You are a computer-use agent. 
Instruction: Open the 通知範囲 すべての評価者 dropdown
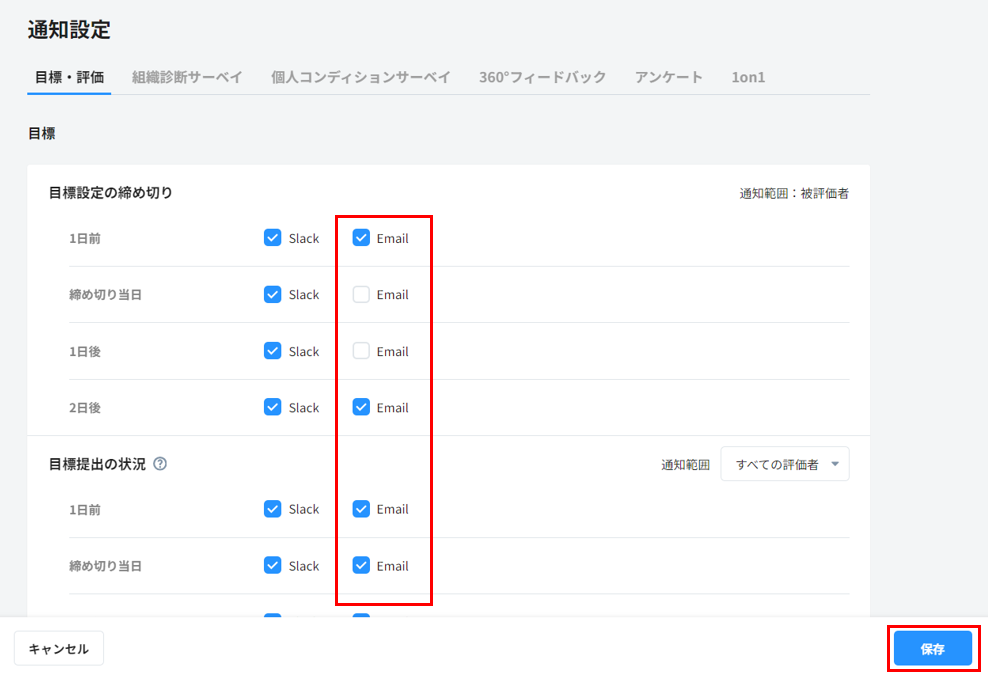click(x=784, y=464)
